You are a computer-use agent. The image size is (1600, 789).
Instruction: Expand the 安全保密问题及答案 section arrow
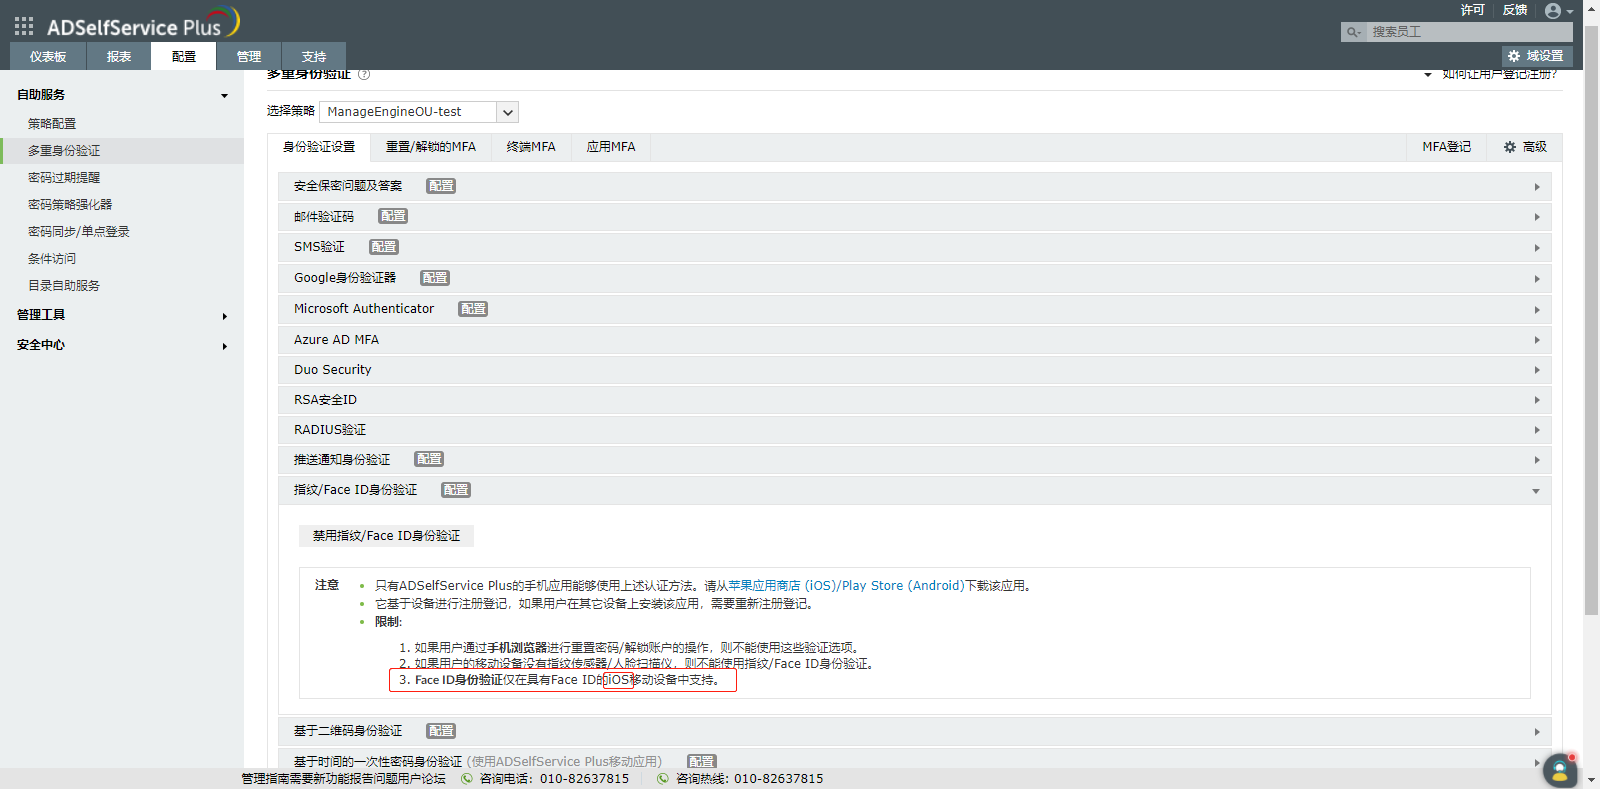(x=1537, y=187)
